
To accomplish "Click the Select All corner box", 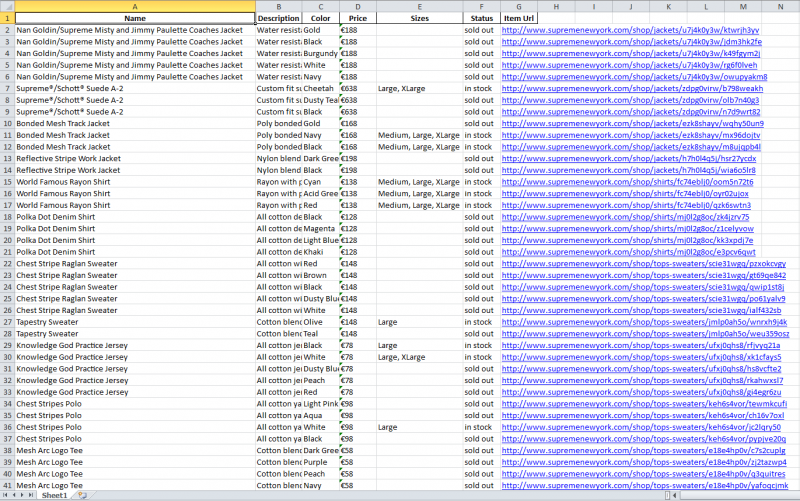I will [7, 6].
